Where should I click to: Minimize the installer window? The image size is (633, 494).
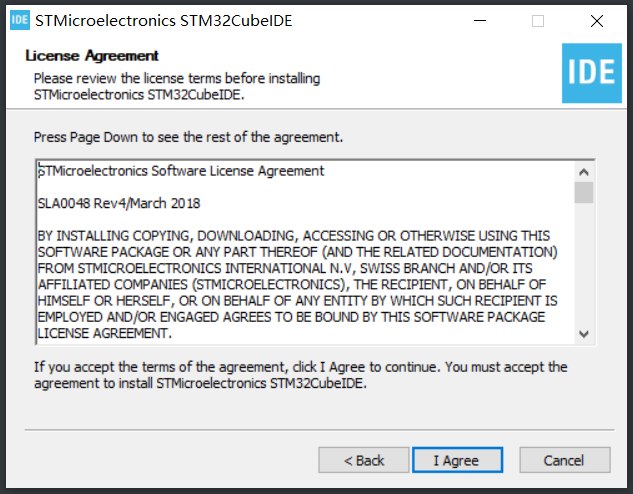(x=480, y=21)
